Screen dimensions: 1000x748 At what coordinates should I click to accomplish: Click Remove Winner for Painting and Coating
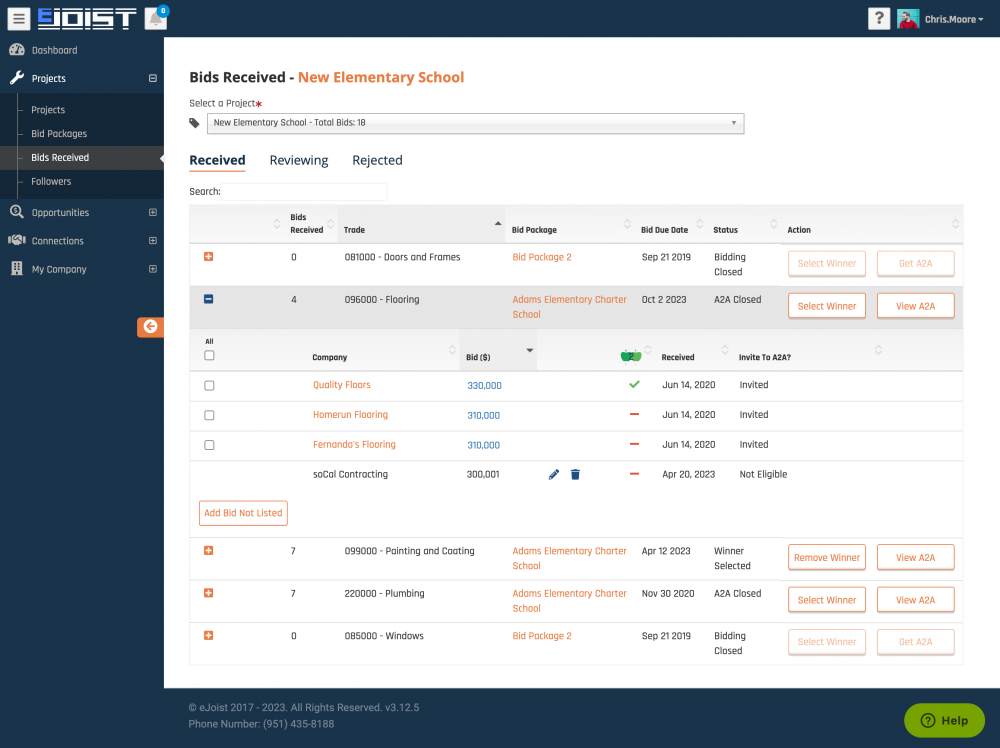827,557
